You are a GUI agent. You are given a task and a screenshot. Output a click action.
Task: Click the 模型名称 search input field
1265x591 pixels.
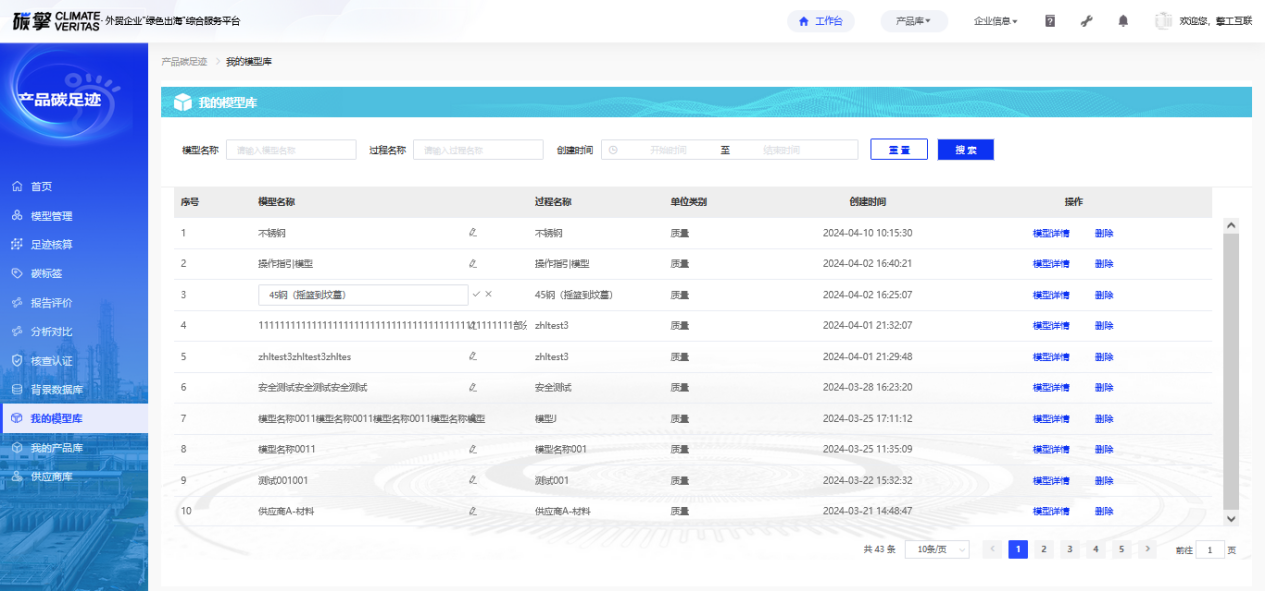pyautogui.click(x=291, y=150)
